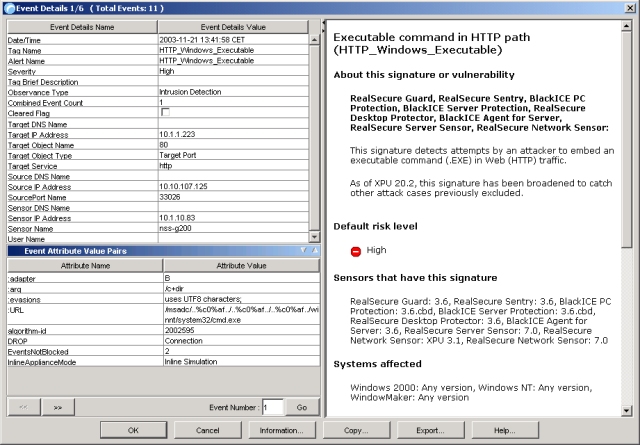The width and height of the screenshot is (640, 445).
Task: Select the Target Port value cell
Action: coord(233,155)
